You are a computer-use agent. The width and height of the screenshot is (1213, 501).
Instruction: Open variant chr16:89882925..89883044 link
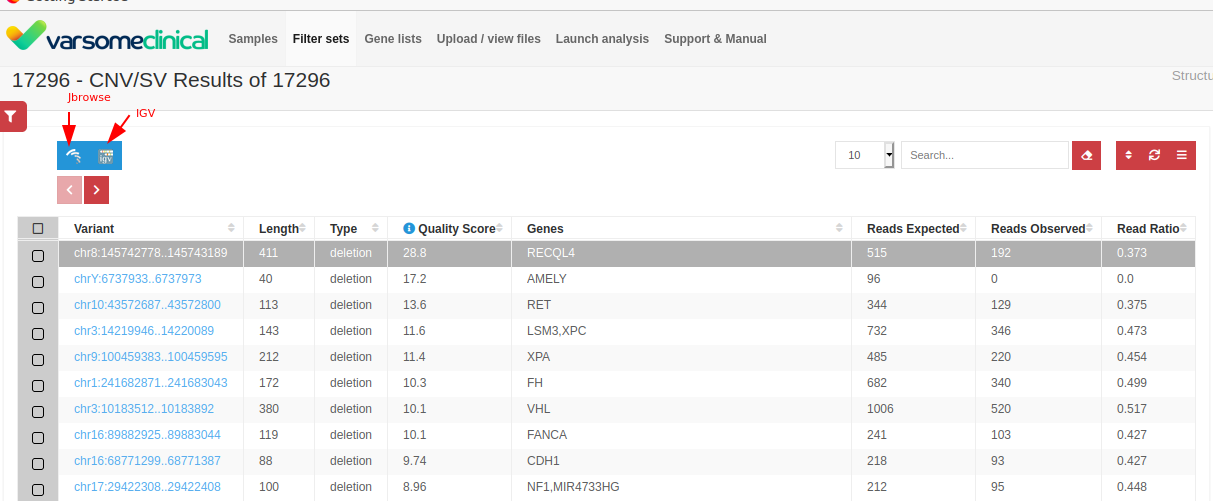click(147, 435)
